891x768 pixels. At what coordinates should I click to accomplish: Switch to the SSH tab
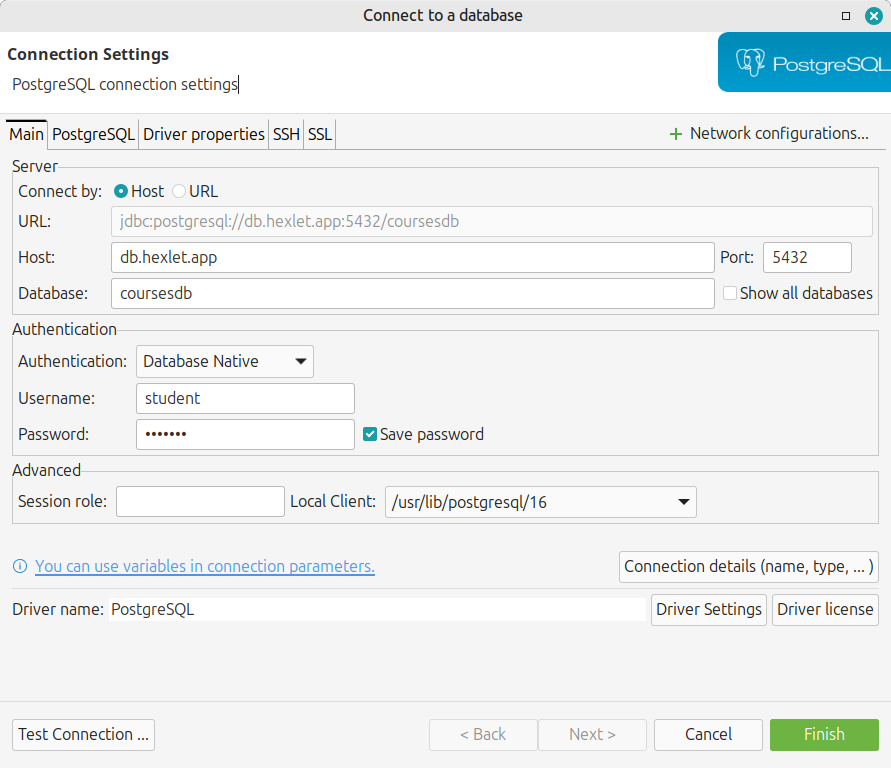(x=286, y=134)
